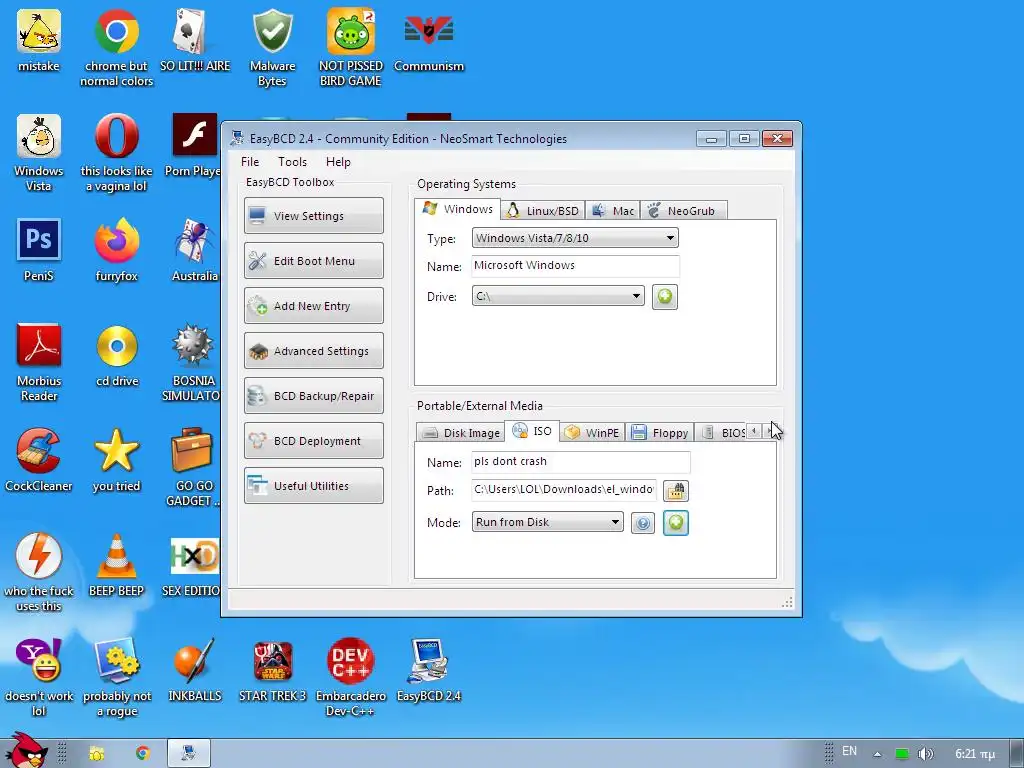Select the Morbius Reader desktop icon
Image resolution: width=1024 pixels, height=768 pixels.
coord(39,362)
